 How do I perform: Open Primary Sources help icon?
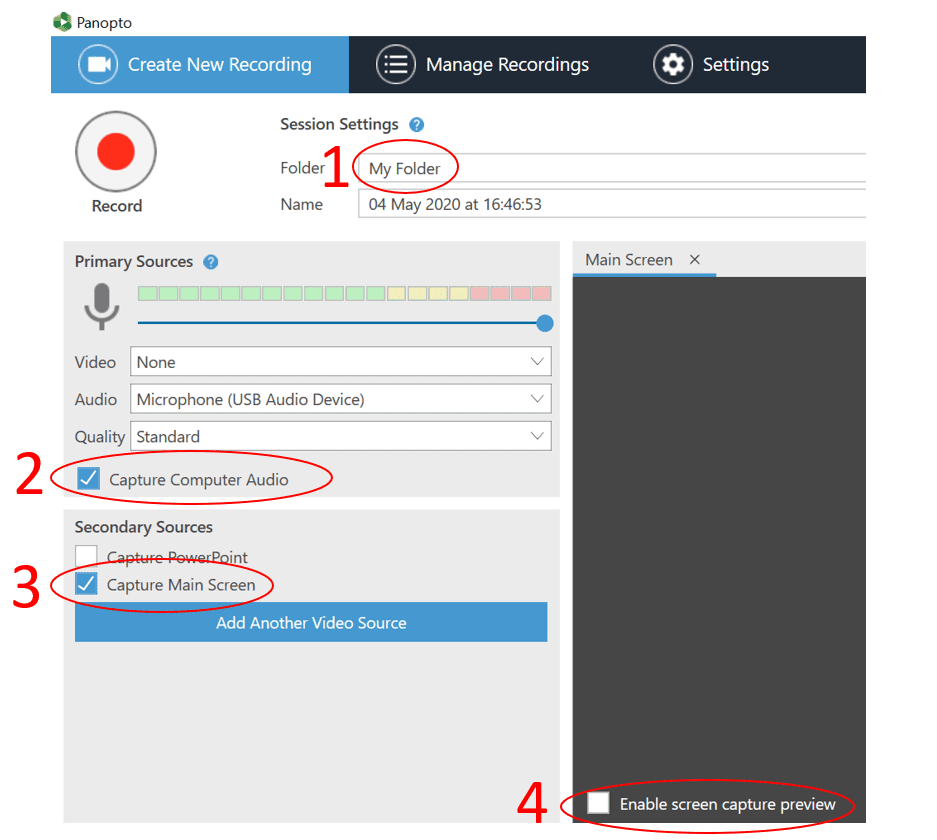pos(210,262)
